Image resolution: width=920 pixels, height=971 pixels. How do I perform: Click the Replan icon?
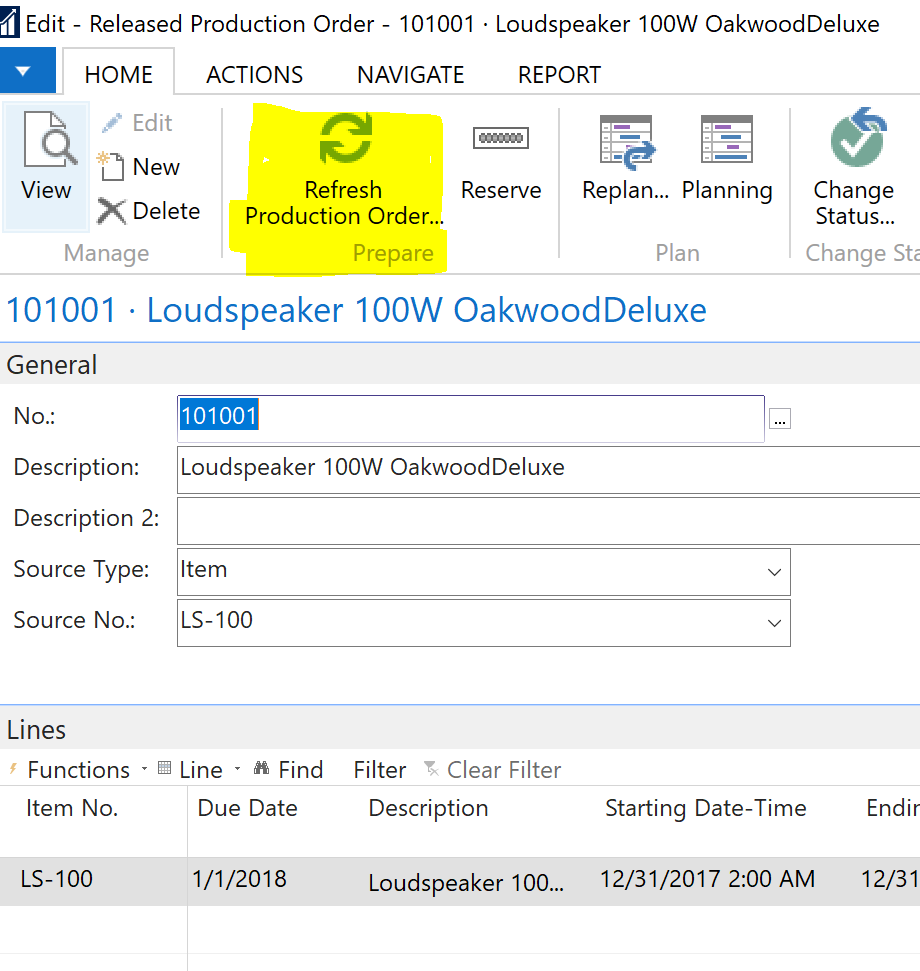point(627,142)
